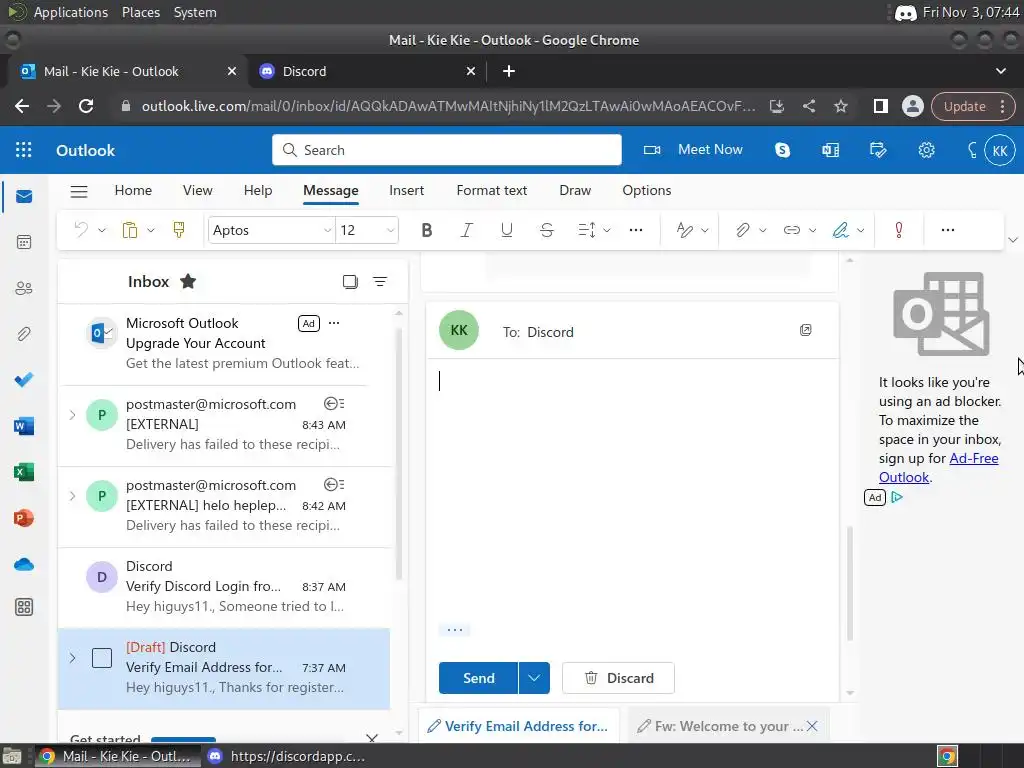
Task: Click the Insert link icon
Action: [792, 230]
